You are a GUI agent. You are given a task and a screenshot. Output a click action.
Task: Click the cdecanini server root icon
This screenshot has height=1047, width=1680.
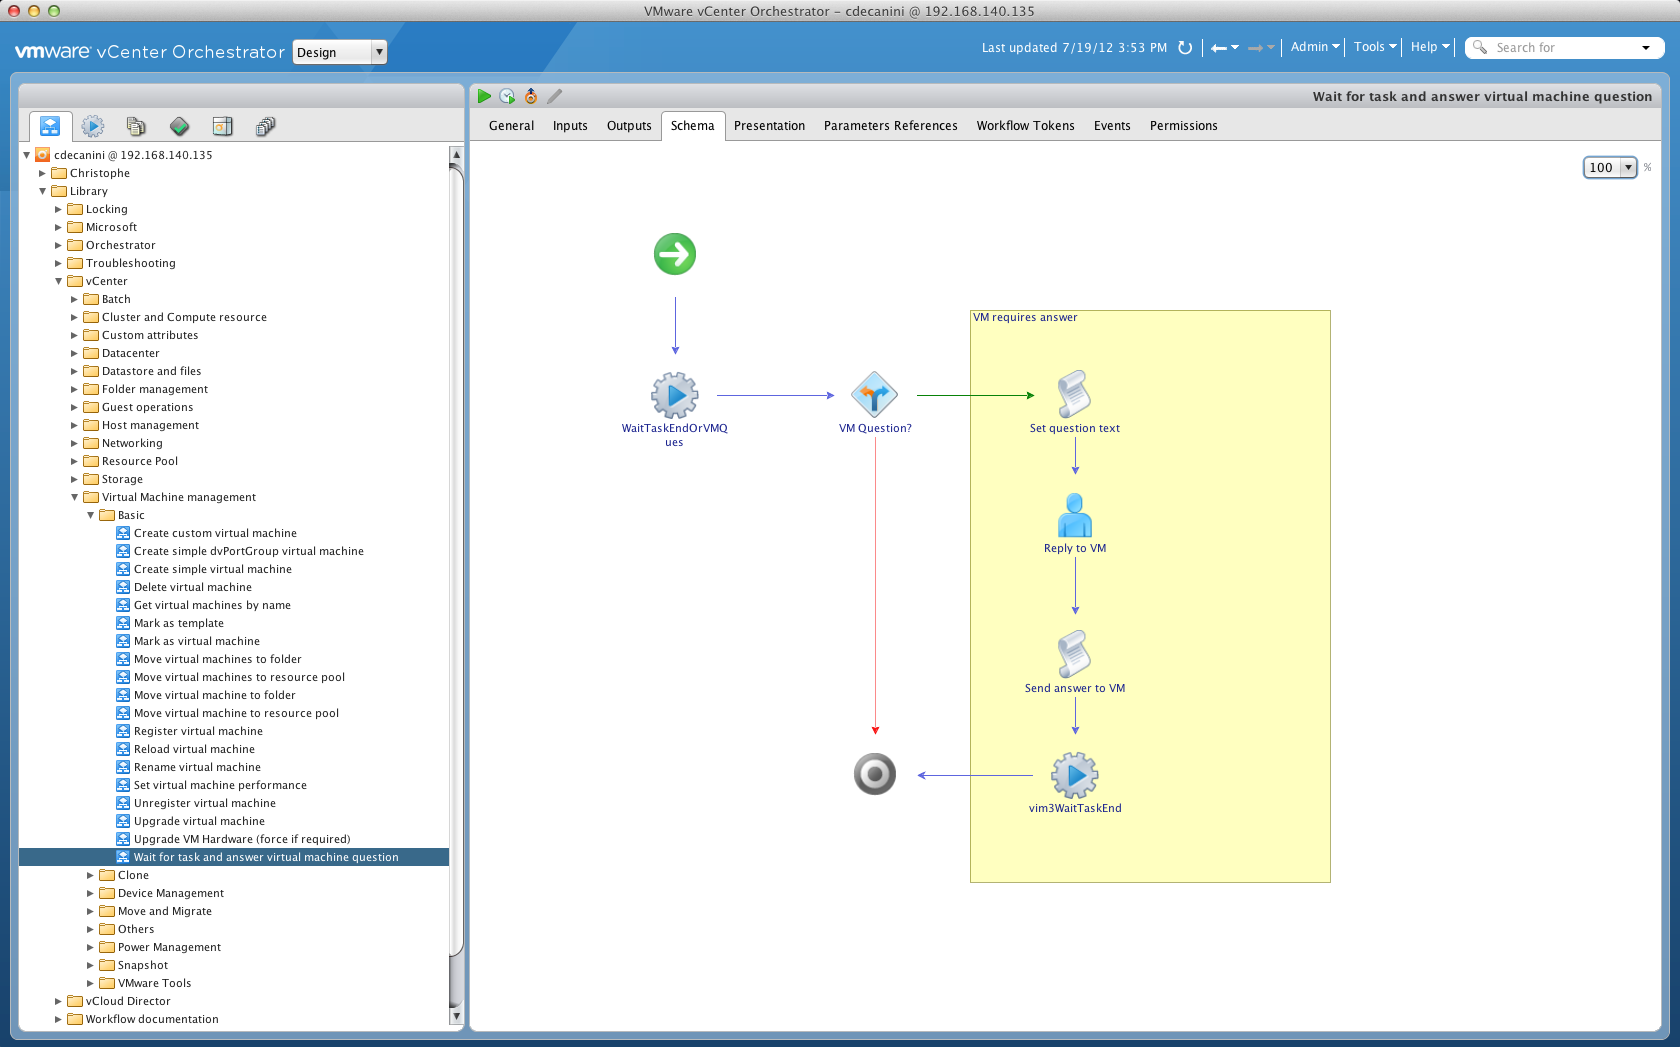43,155
